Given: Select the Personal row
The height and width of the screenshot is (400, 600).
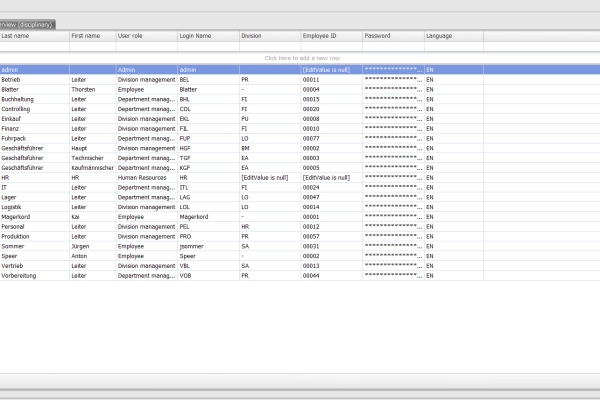Looking at the screenshot, I should point(300,227).
